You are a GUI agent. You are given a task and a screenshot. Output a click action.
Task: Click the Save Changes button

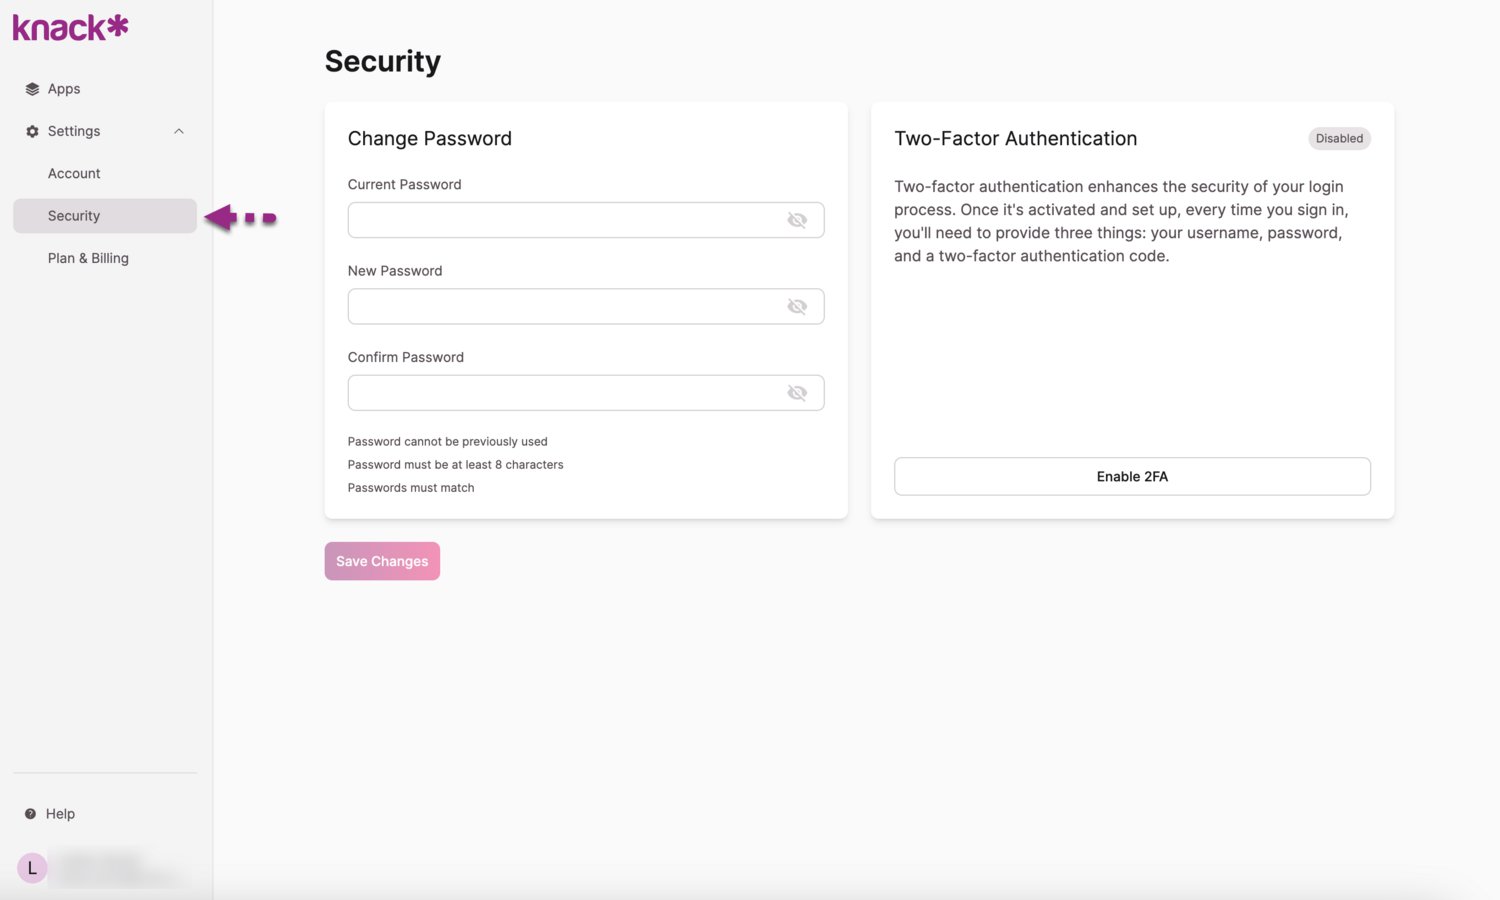pos(382,561)
